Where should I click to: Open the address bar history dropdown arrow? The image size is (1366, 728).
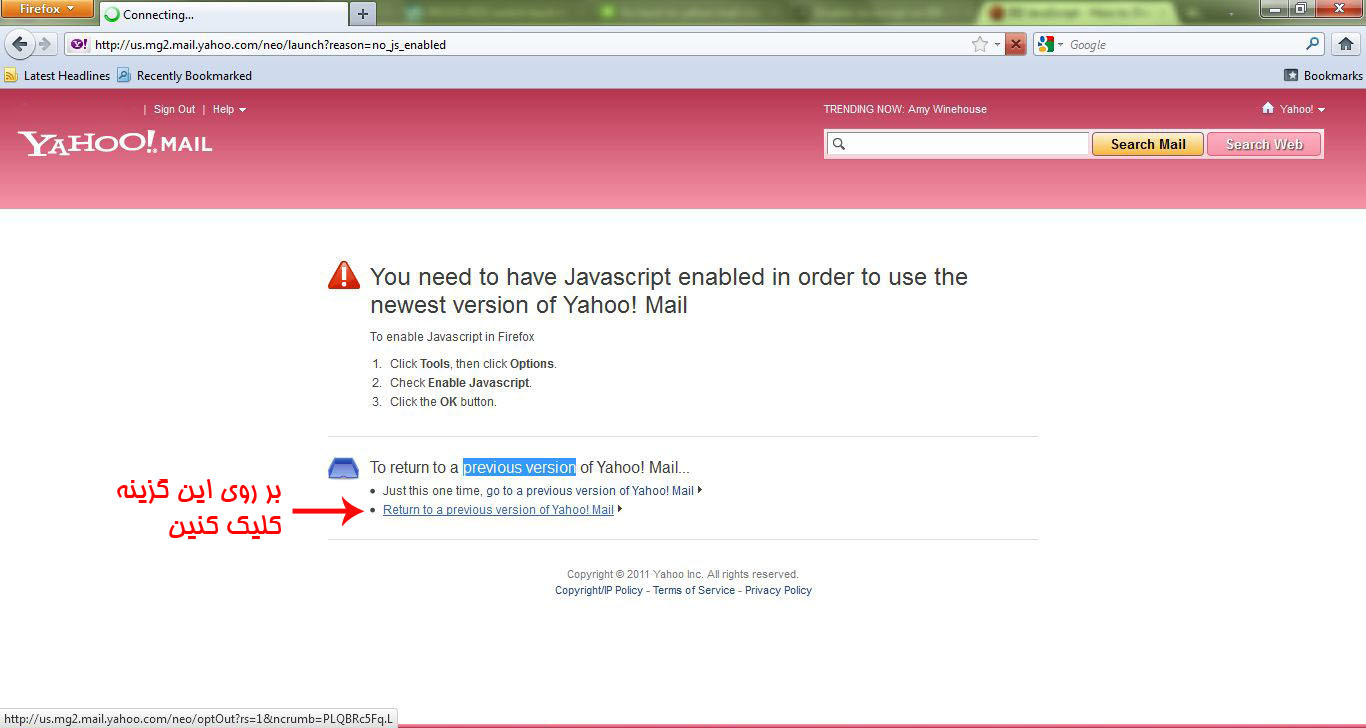tap(997, 45)
